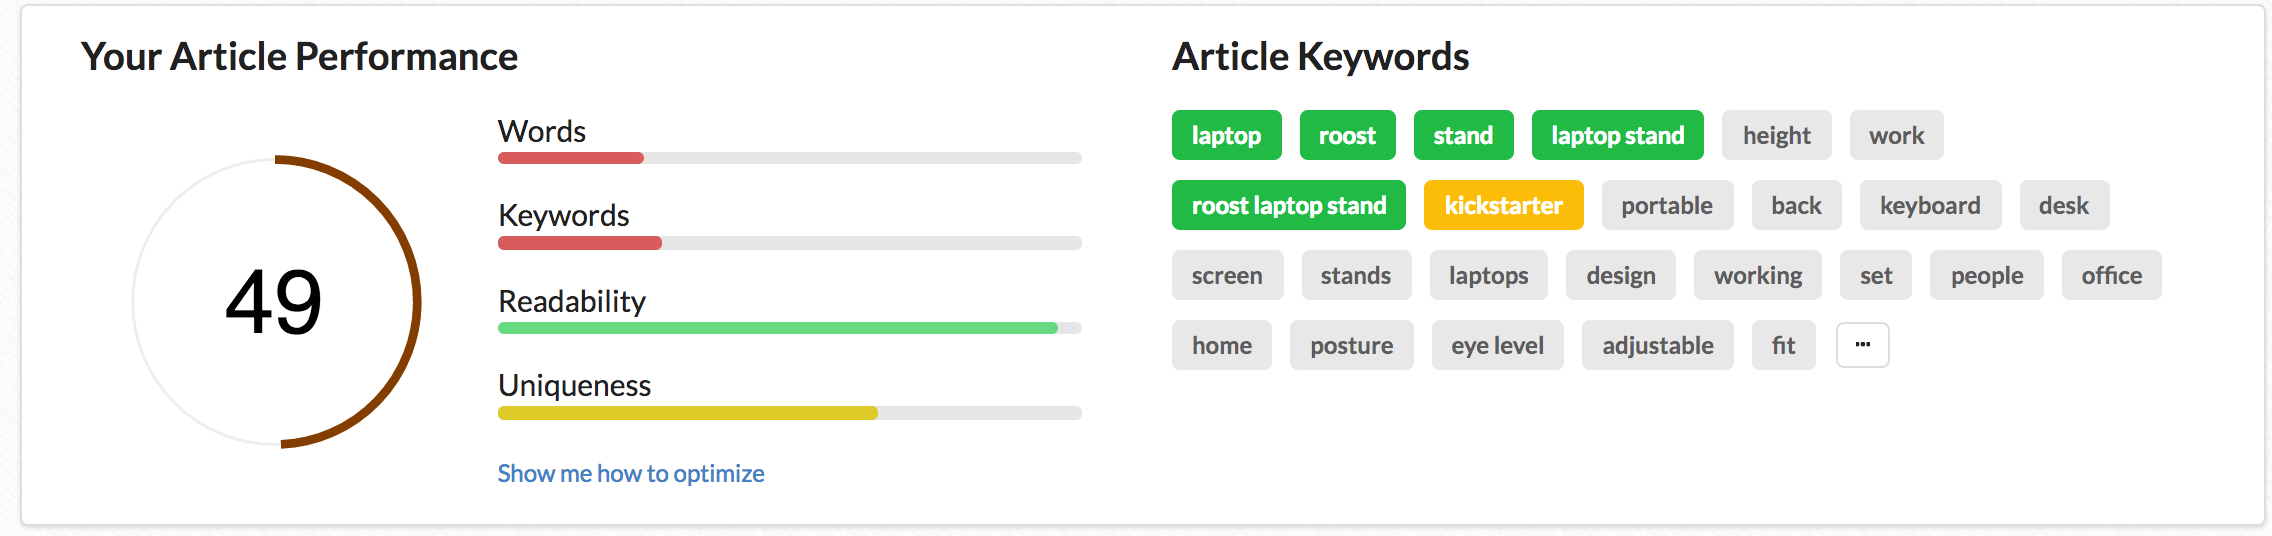Click the red Keywords progress bar

(790, 243)
